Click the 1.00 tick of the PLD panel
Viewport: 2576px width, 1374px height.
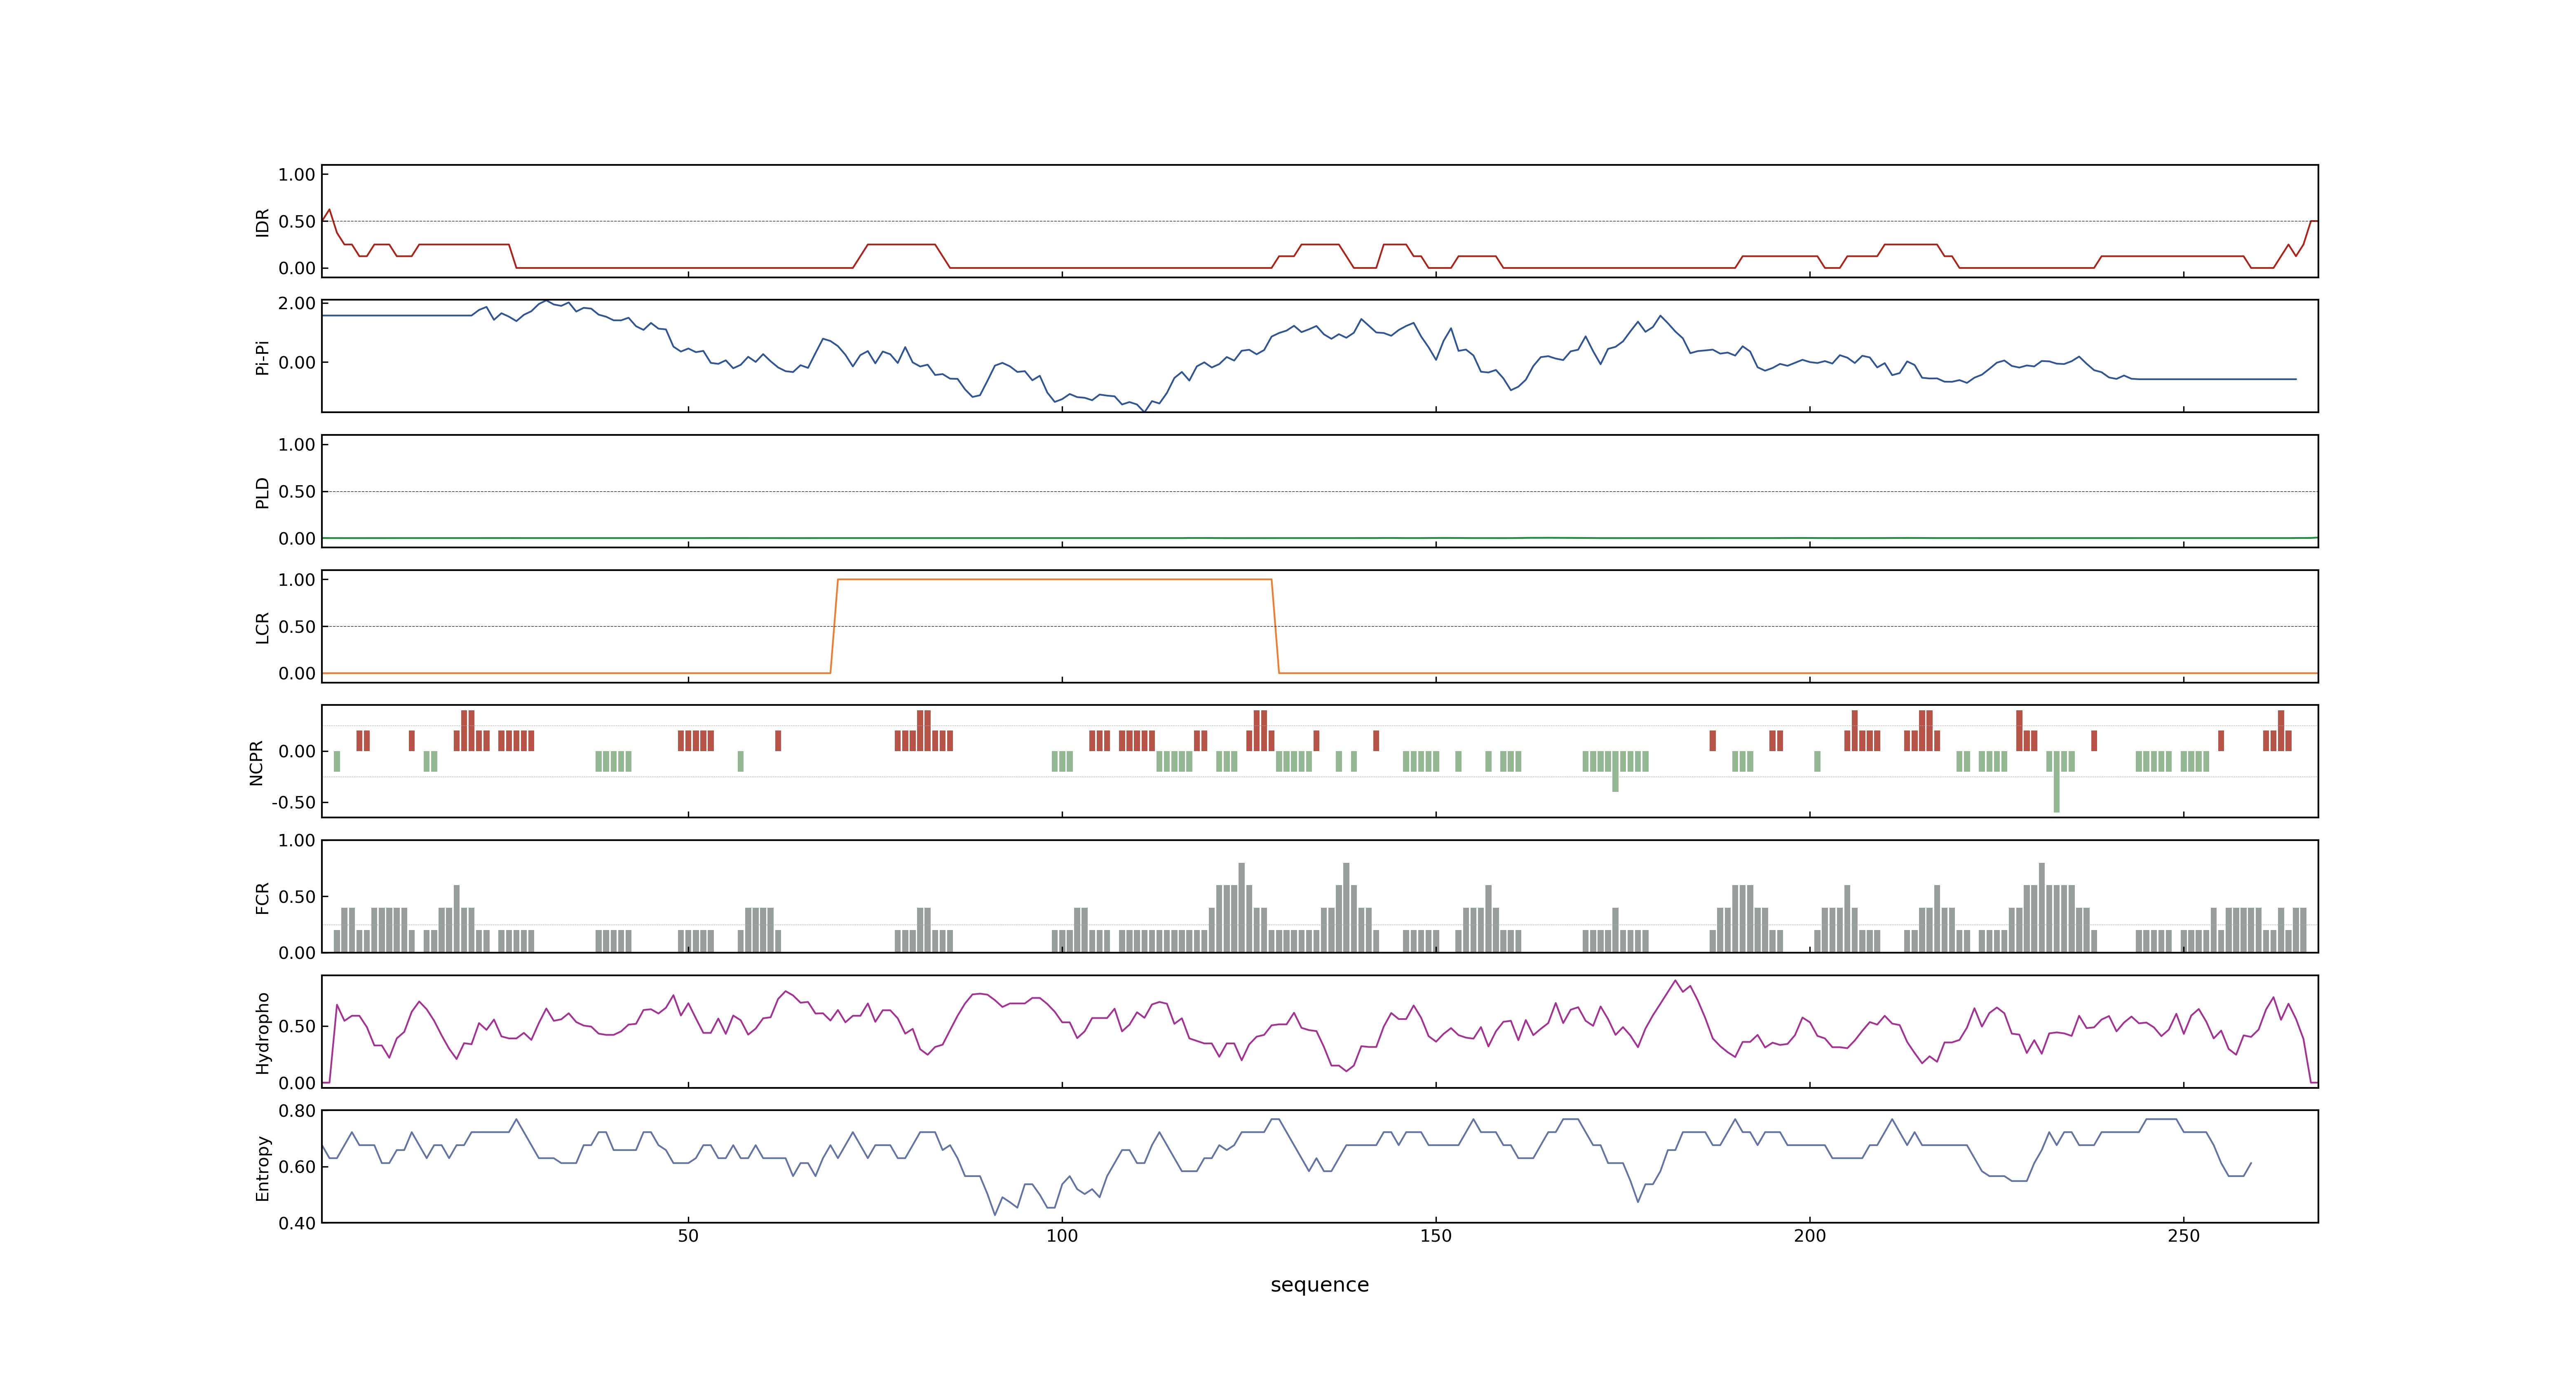point(297,445)
